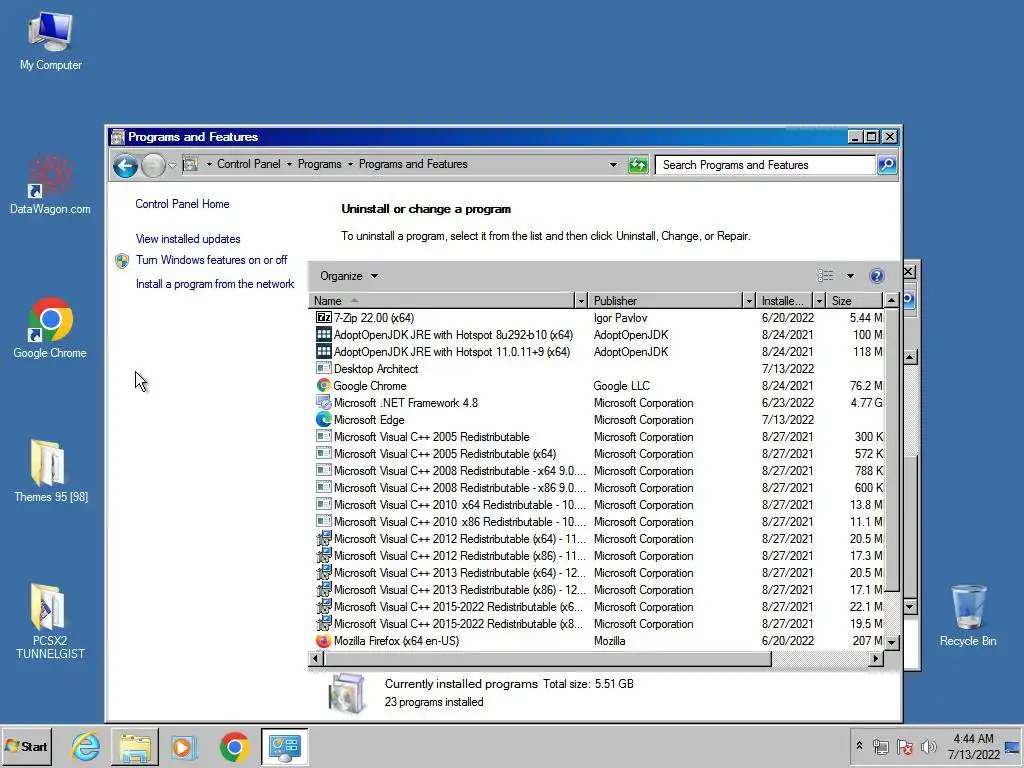Select AdoptOpenJDK JRE with Hotspot 8u292-b10 row
Screen dimensions: 1024x768
pos(596,334)
